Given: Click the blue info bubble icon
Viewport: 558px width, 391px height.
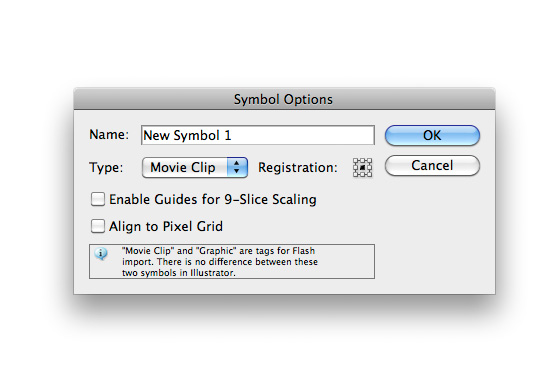Looking at the screenshot, I should (101, 254).
